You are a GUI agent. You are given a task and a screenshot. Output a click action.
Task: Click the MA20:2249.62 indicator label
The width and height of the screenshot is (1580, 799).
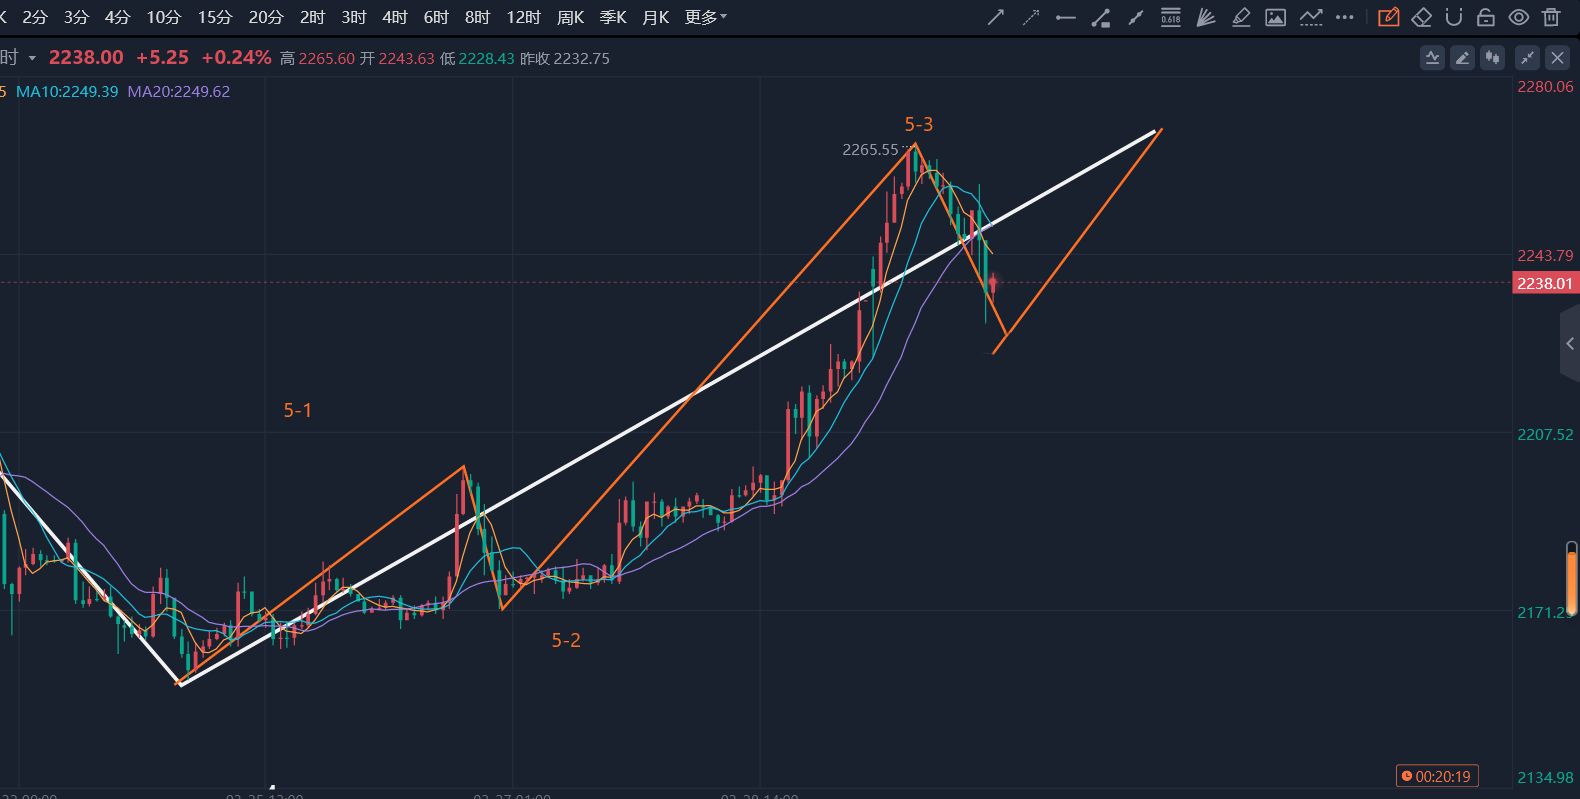click(178, 92)
